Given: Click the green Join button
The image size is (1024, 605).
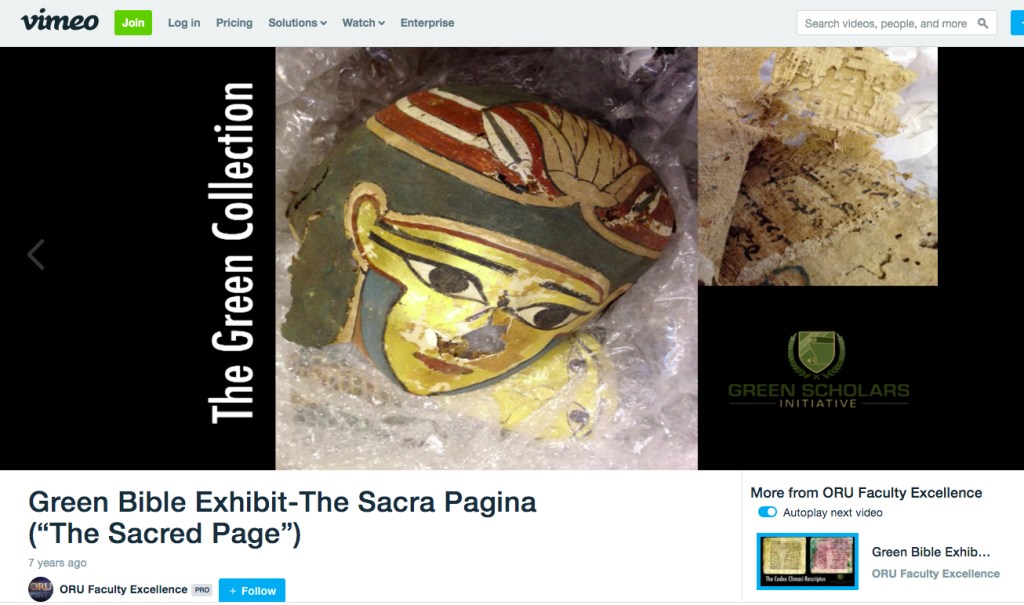Looking at the screenshot, I should point(133,23).
